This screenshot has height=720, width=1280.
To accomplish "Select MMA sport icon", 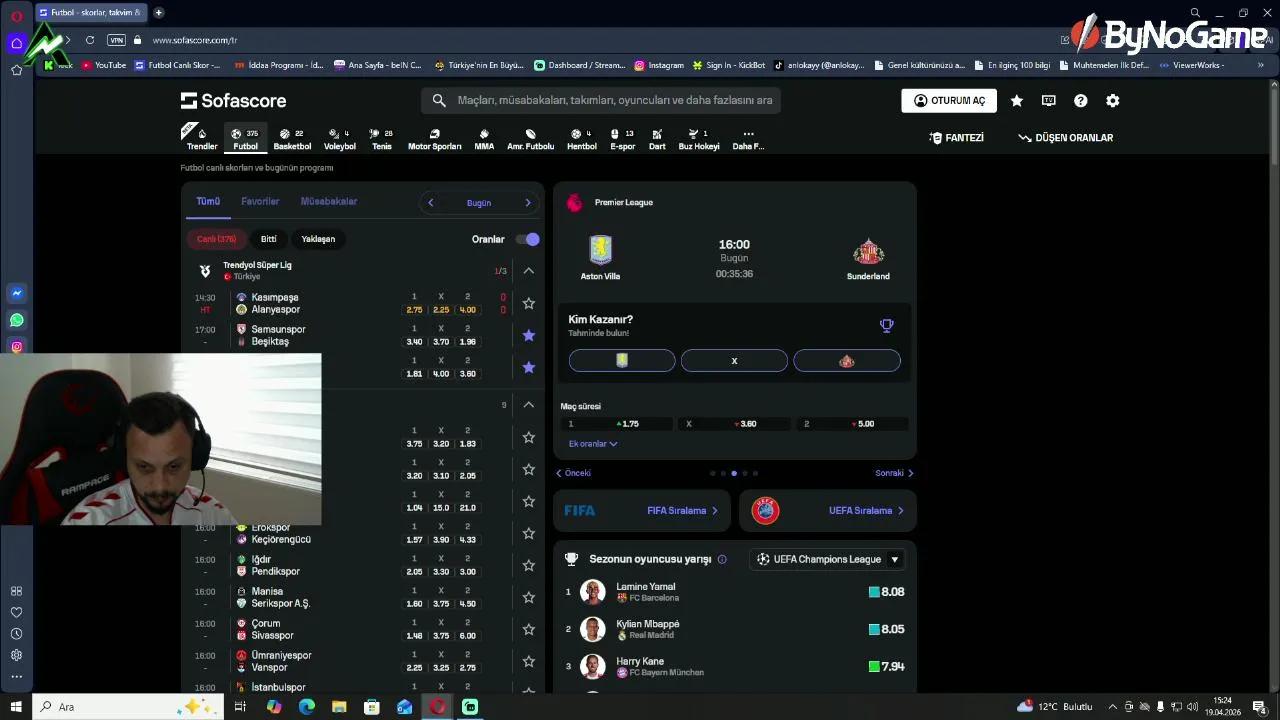I will pyautogui.click(x=484, y=139).
